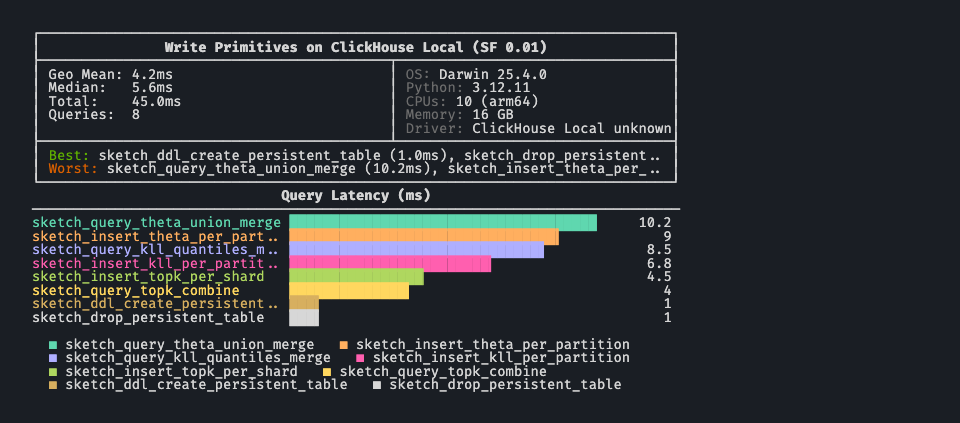Screen dimensions: 960x423
Task: Click the orange sketch_insert_theta_per_partition legend swatch
Action: point(344,345)
